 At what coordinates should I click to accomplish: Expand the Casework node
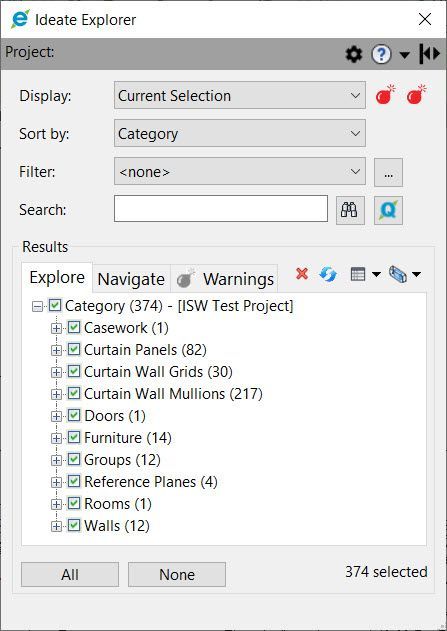coord(56,328)
